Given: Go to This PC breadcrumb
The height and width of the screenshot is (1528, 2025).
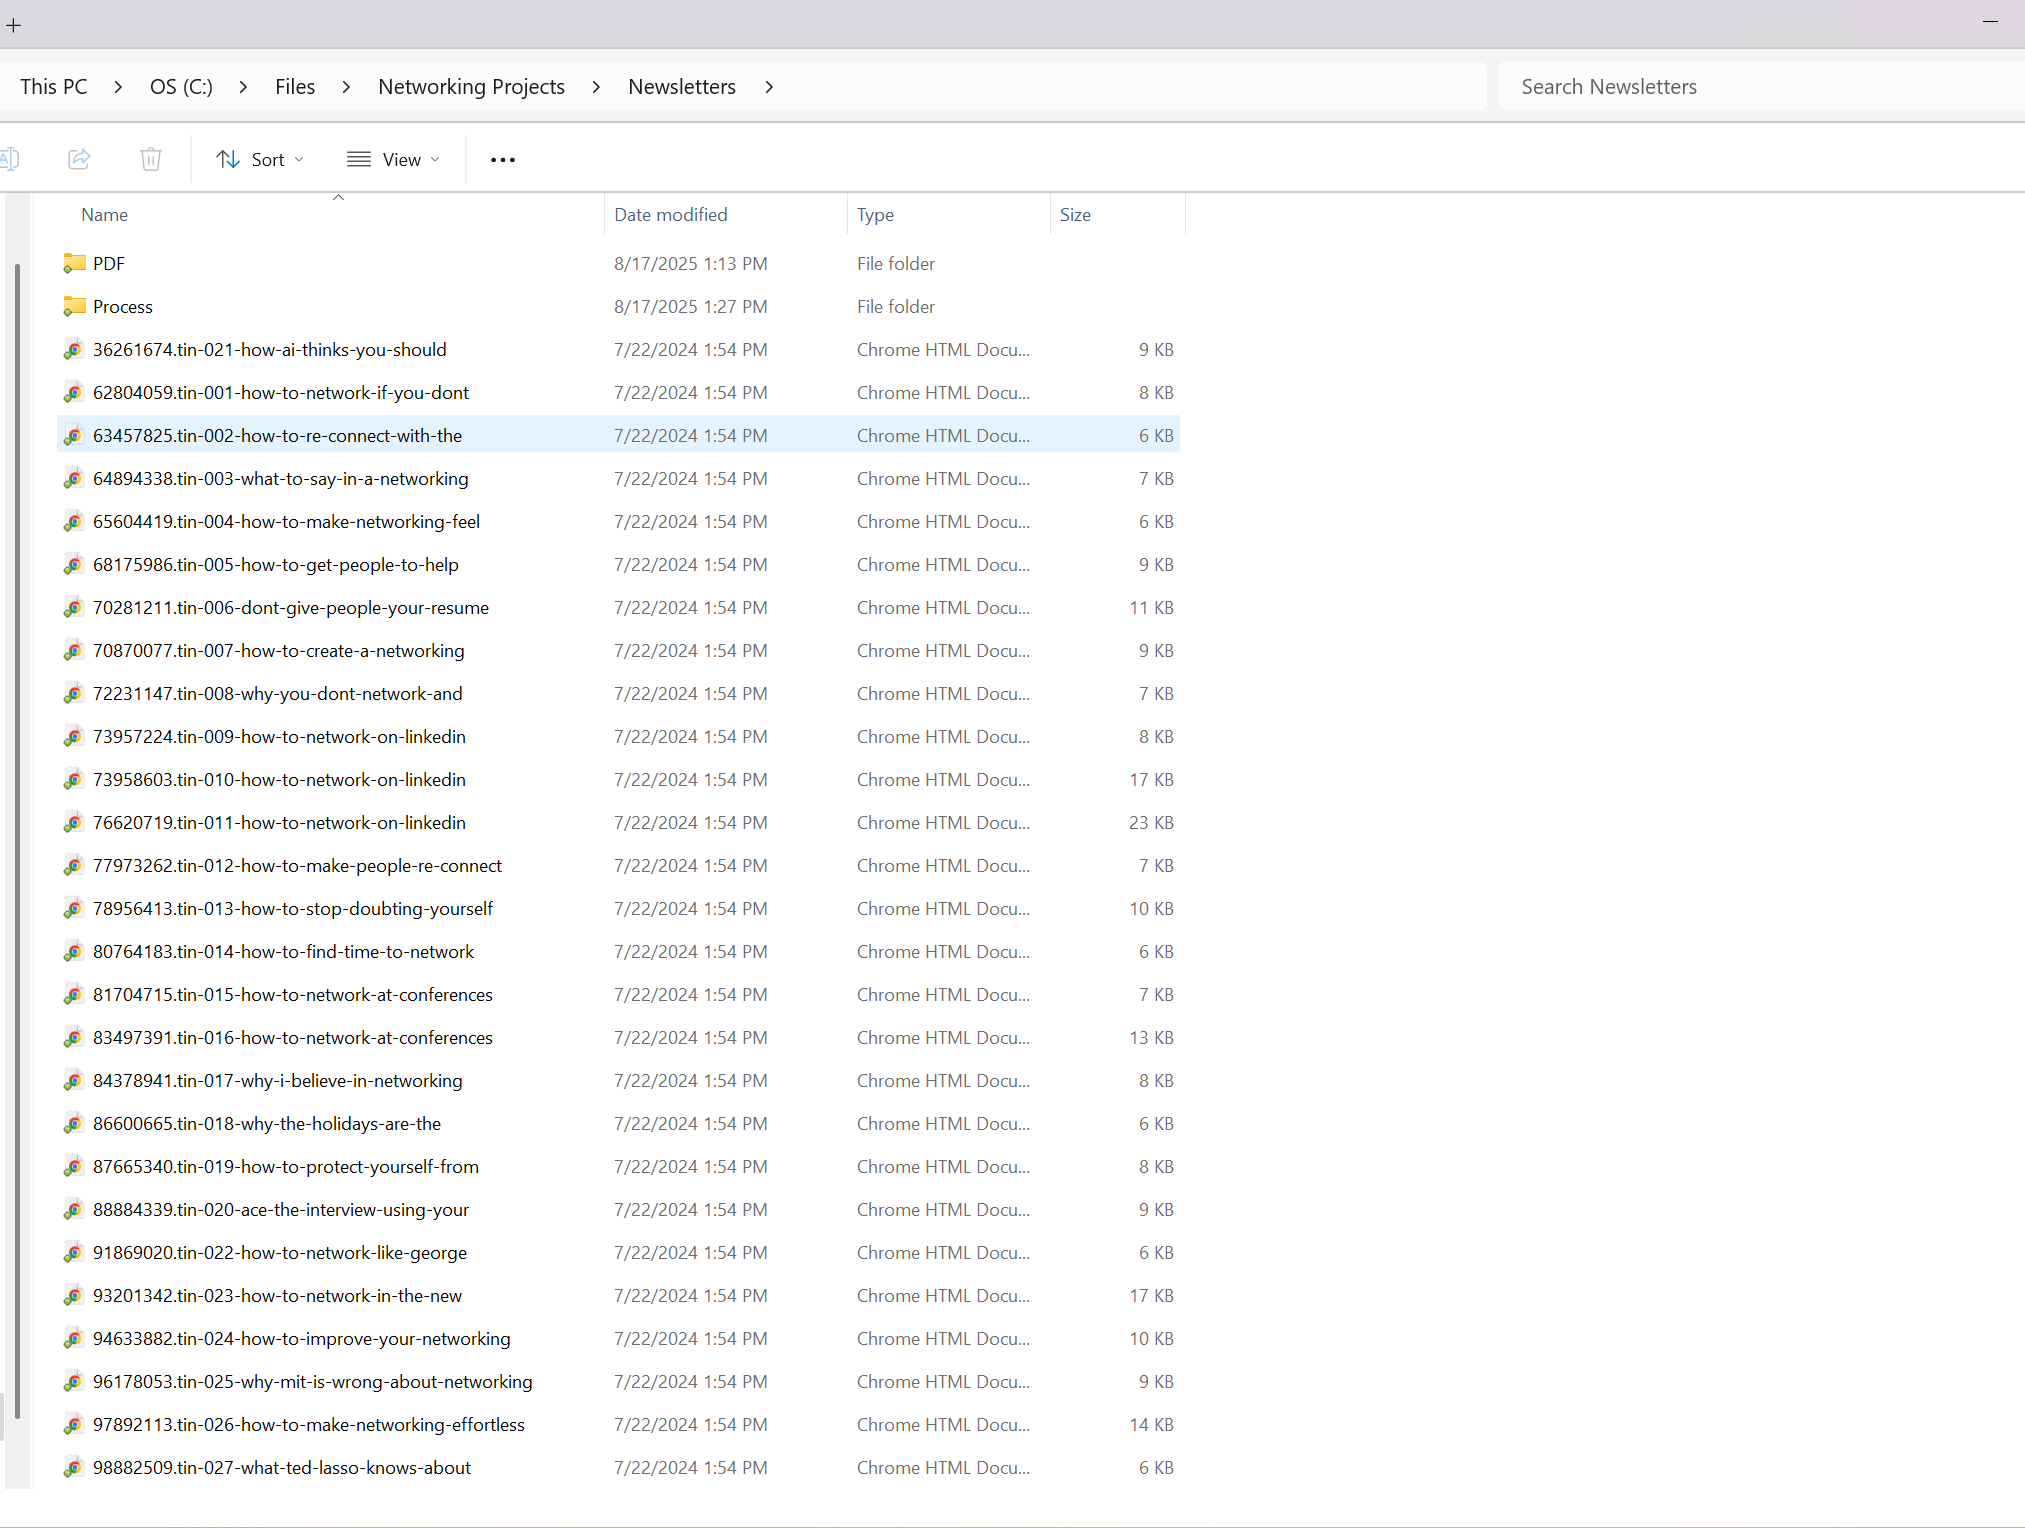Looking at the screenshot, I should pyautogui.click(x=54, y=87).
